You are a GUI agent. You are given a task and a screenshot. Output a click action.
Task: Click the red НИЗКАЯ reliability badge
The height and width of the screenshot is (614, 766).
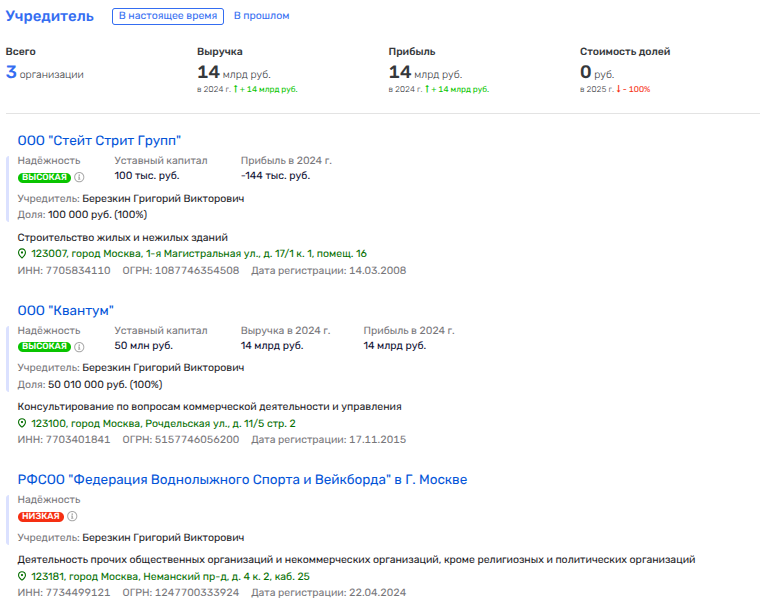coord(41,517)
